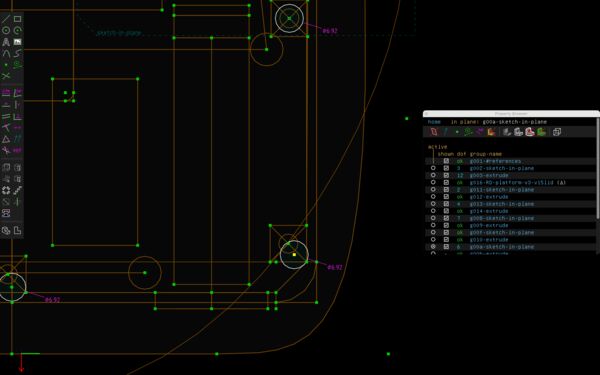Toggle hidden lines display icon
This screenshot has width=600, height=375.
(x=557, y=132)
